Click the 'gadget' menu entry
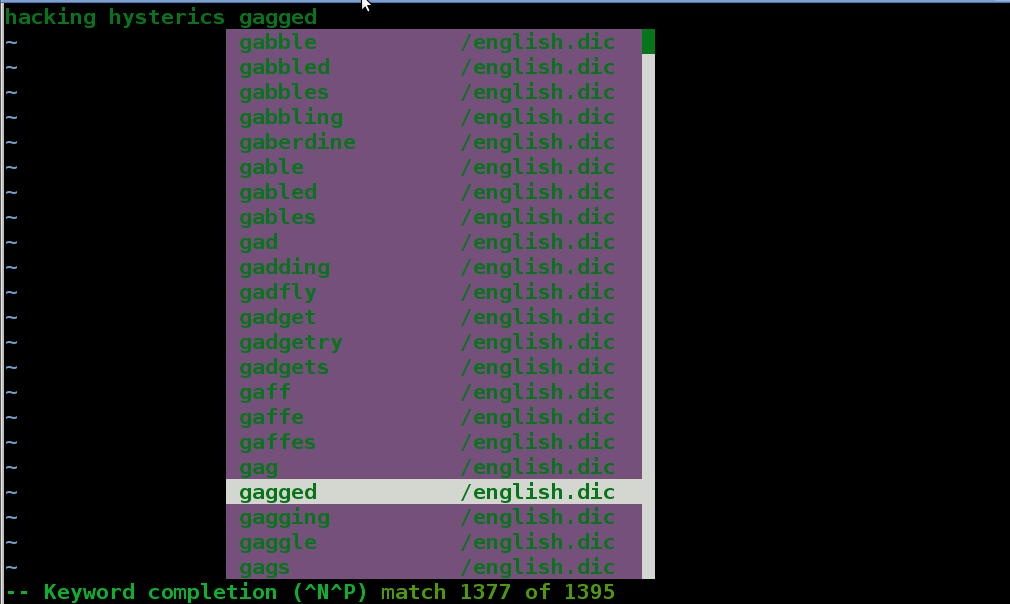The image size is (1010, 604). point(434,317)
